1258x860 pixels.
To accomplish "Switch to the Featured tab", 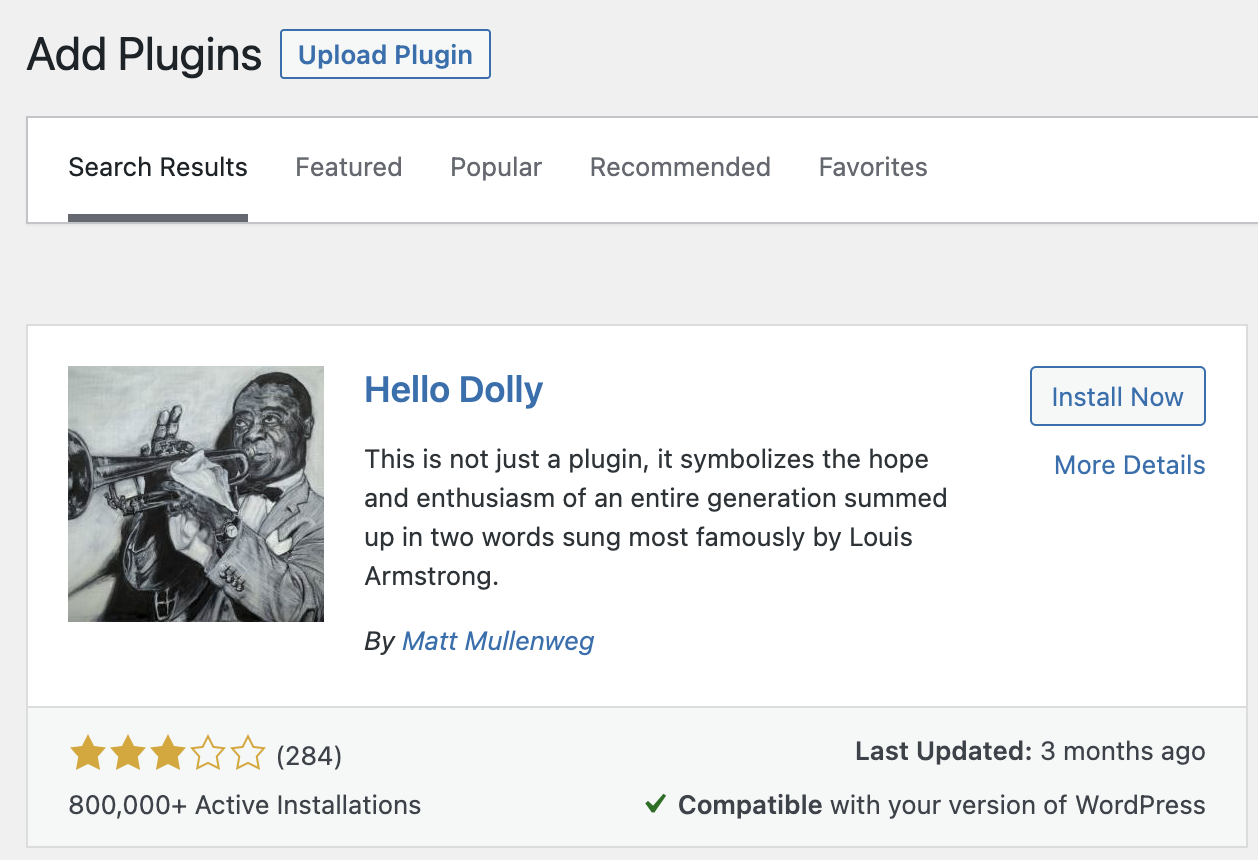I will click(x=349, y=167).
